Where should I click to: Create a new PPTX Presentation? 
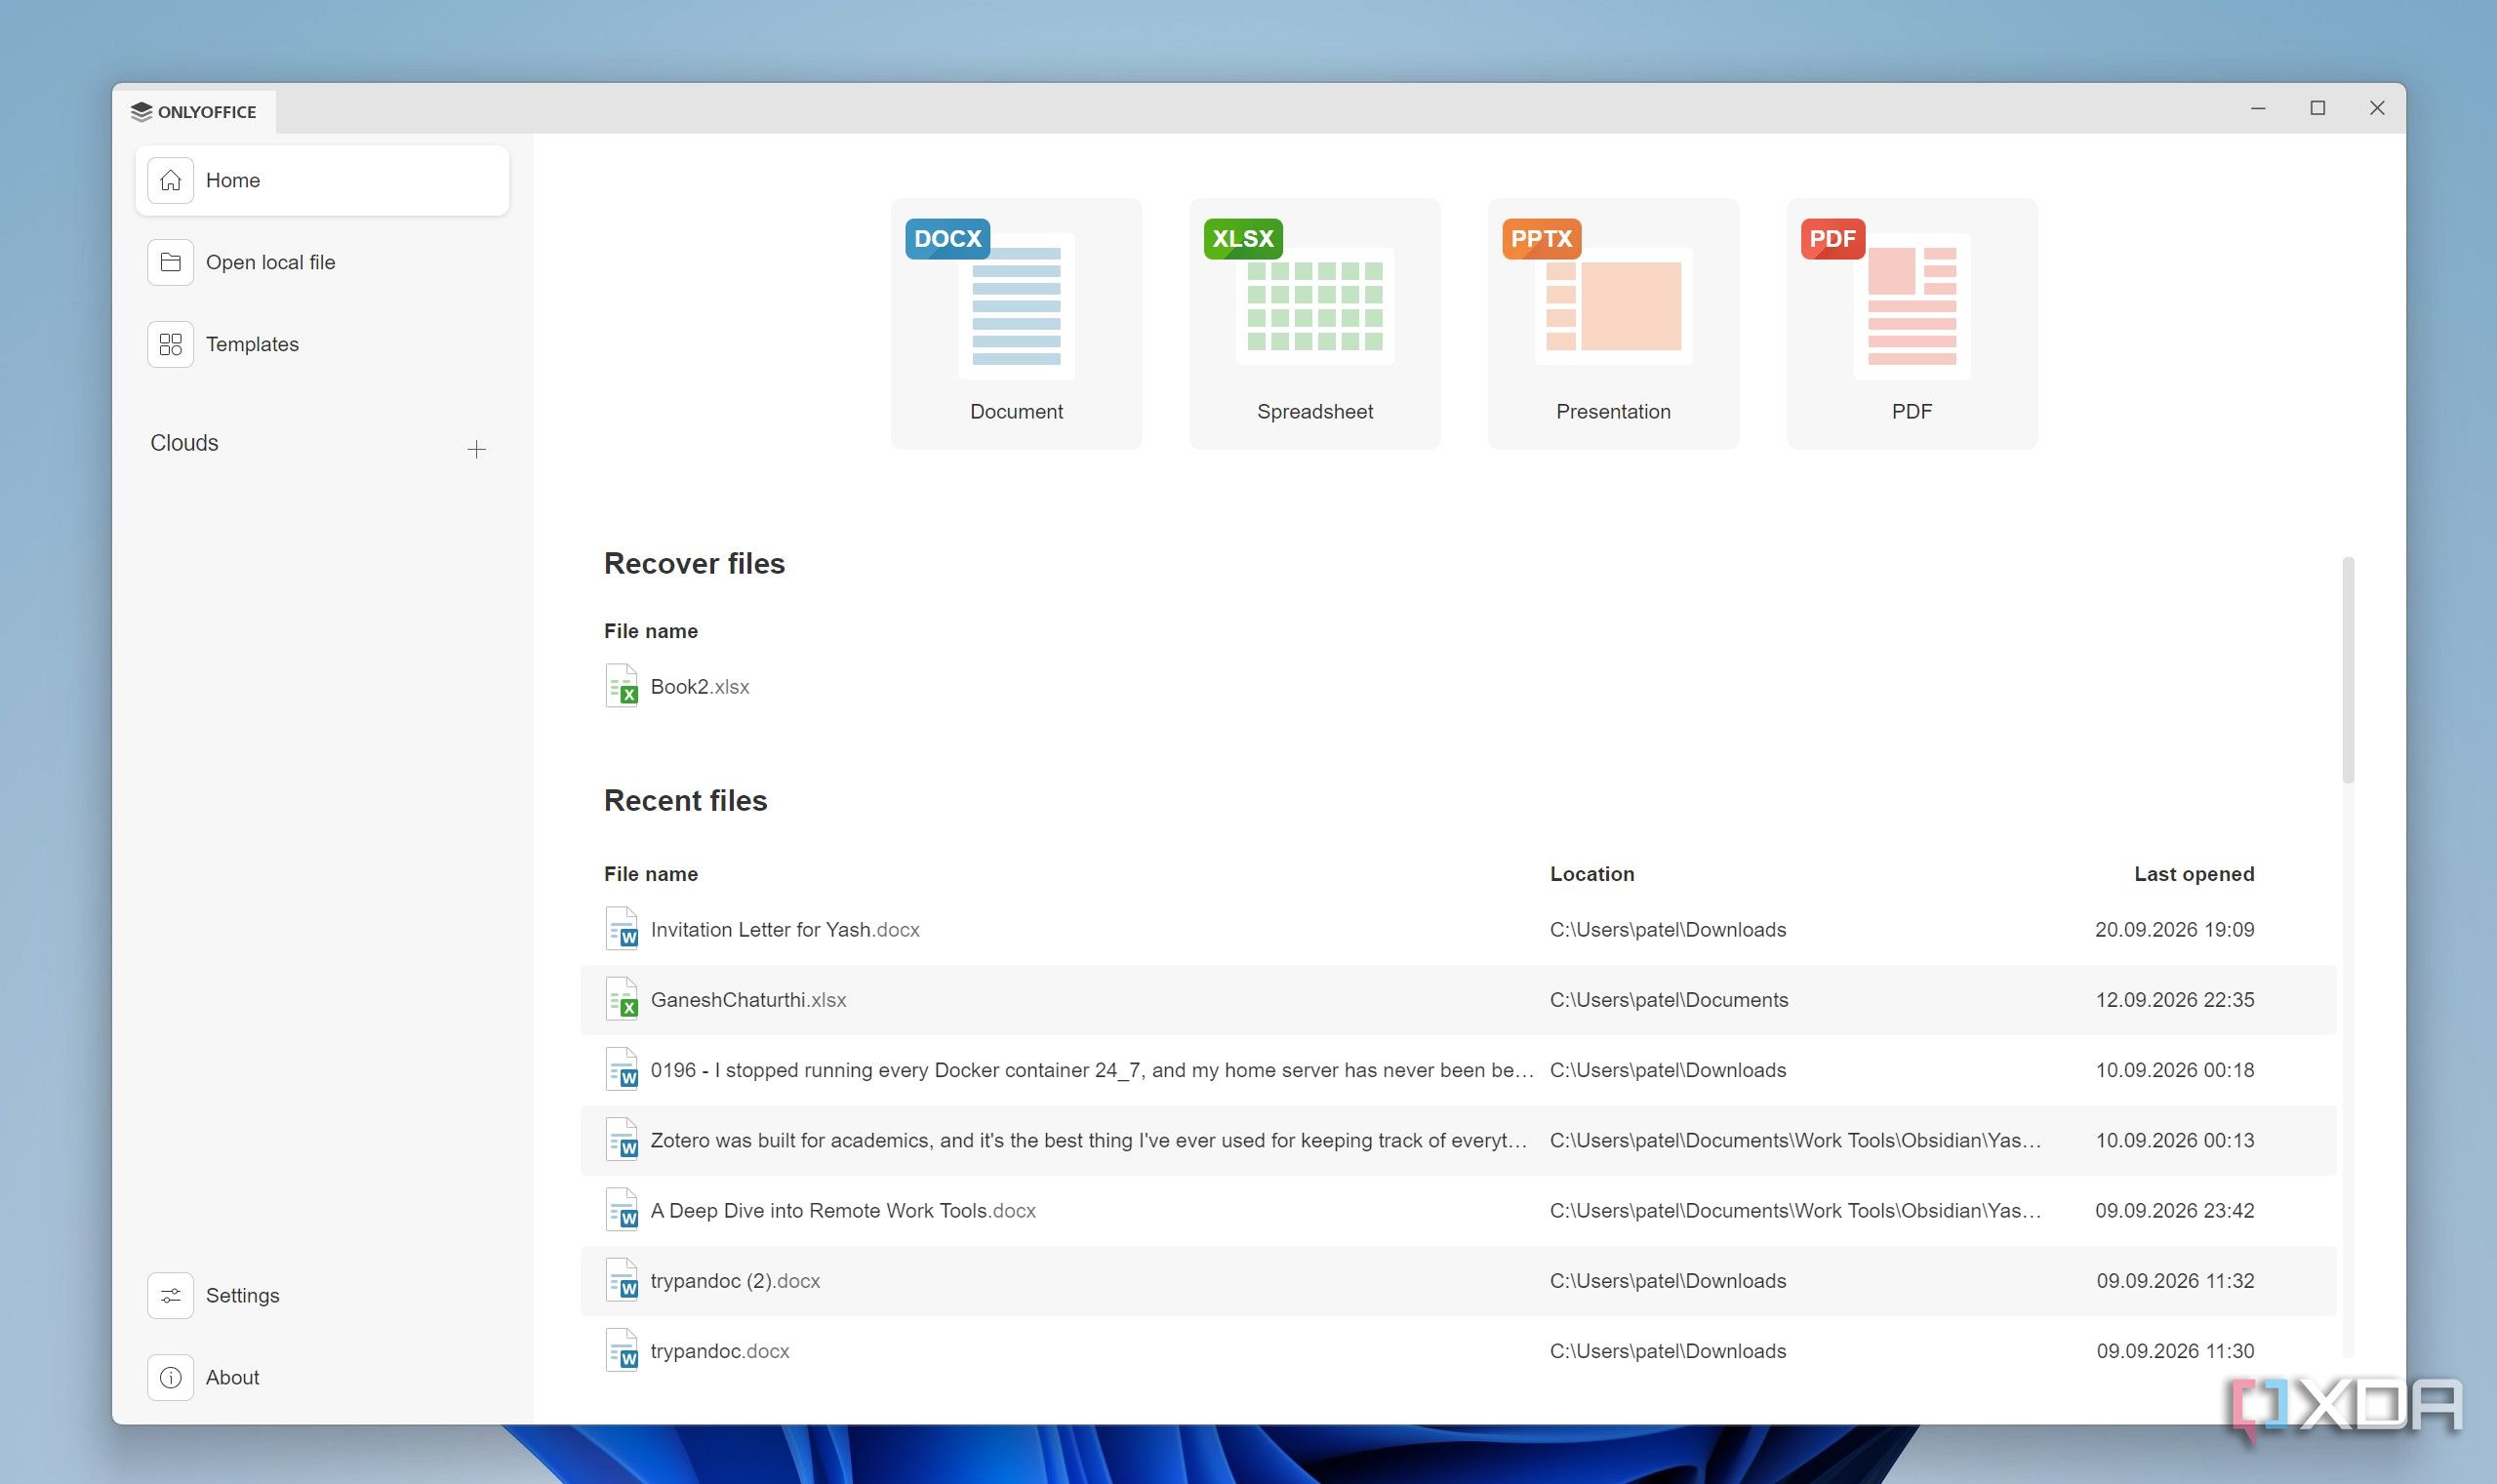(1613, 323)
